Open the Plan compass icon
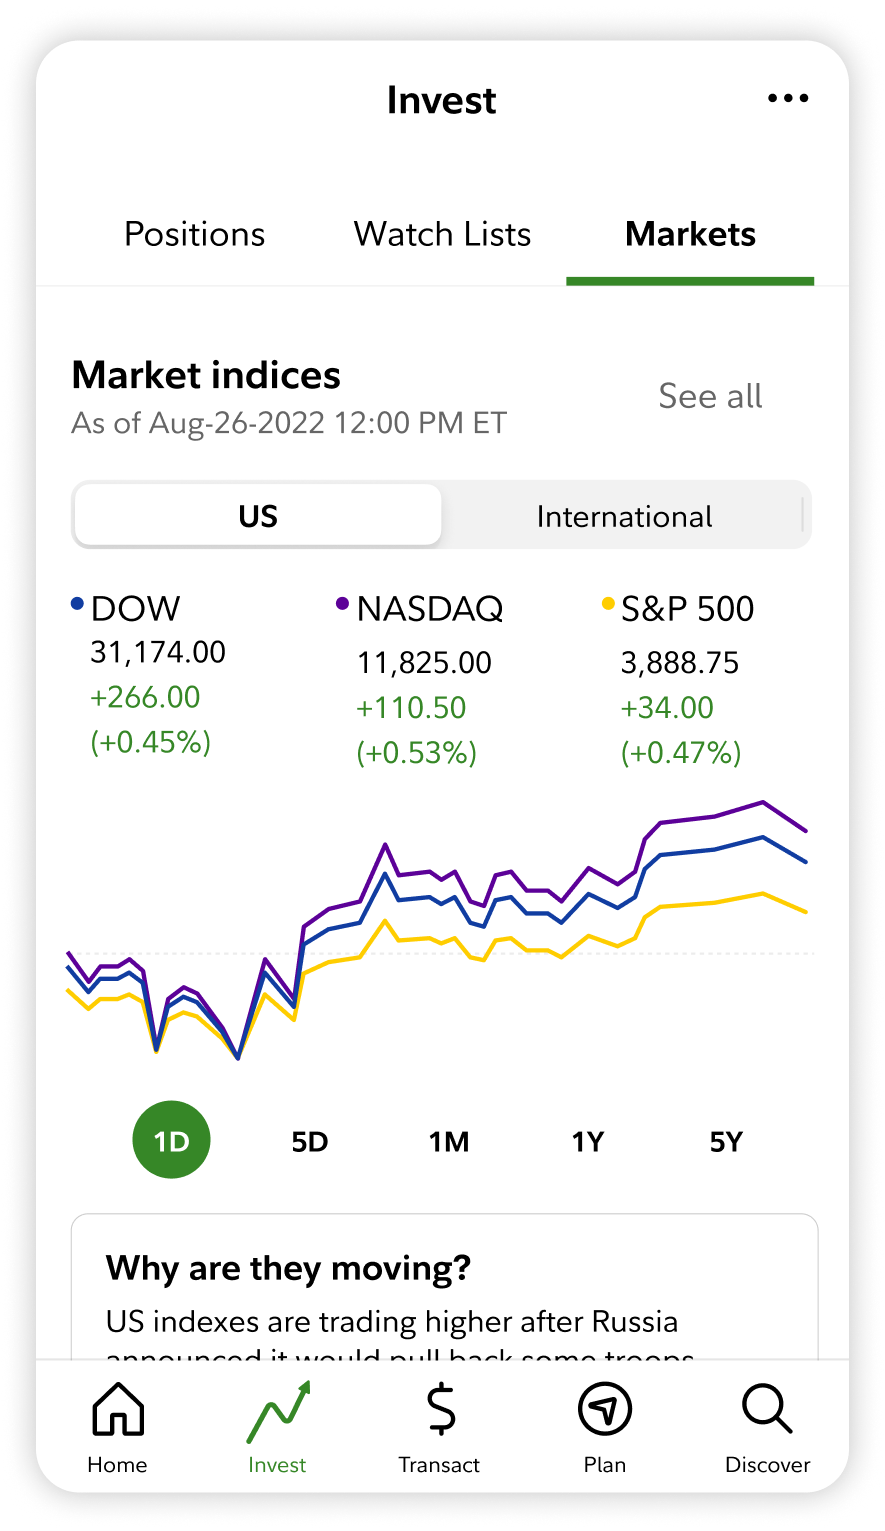This screenshot has width=885, height=1531. click(604, 1409)
